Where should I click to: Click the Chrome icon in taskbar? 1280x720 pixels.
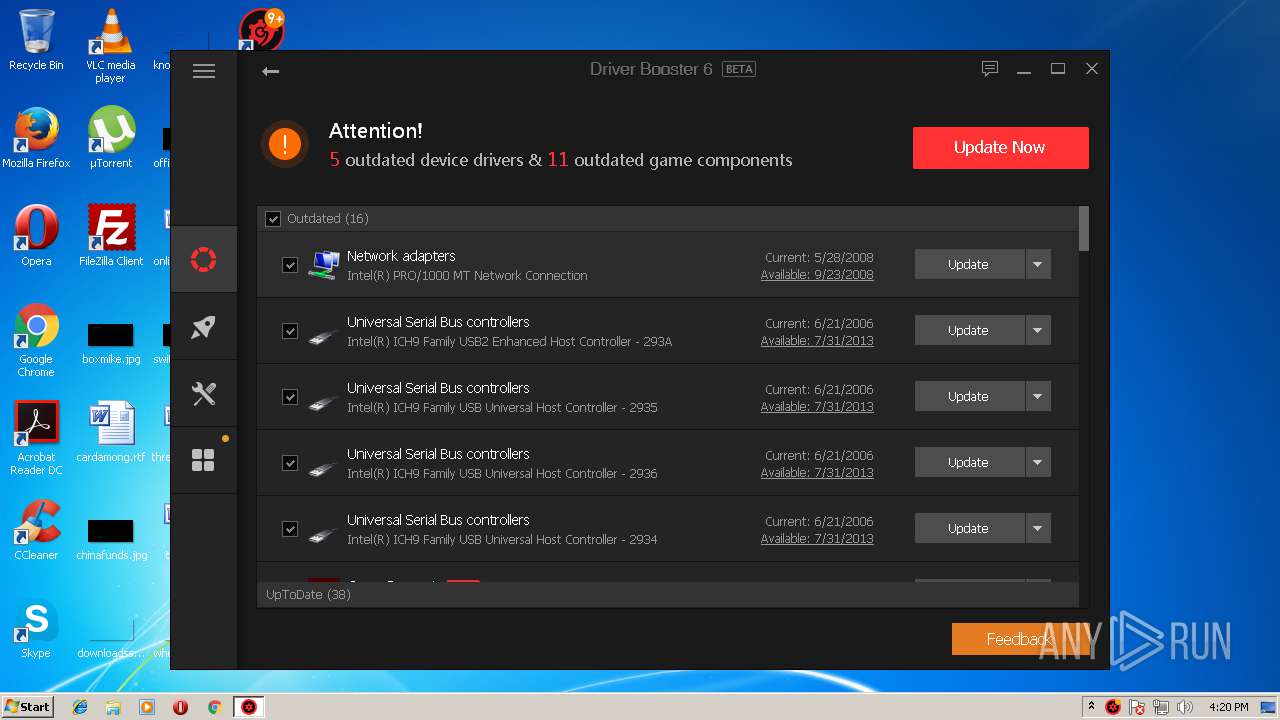click(x=214, y=707)
